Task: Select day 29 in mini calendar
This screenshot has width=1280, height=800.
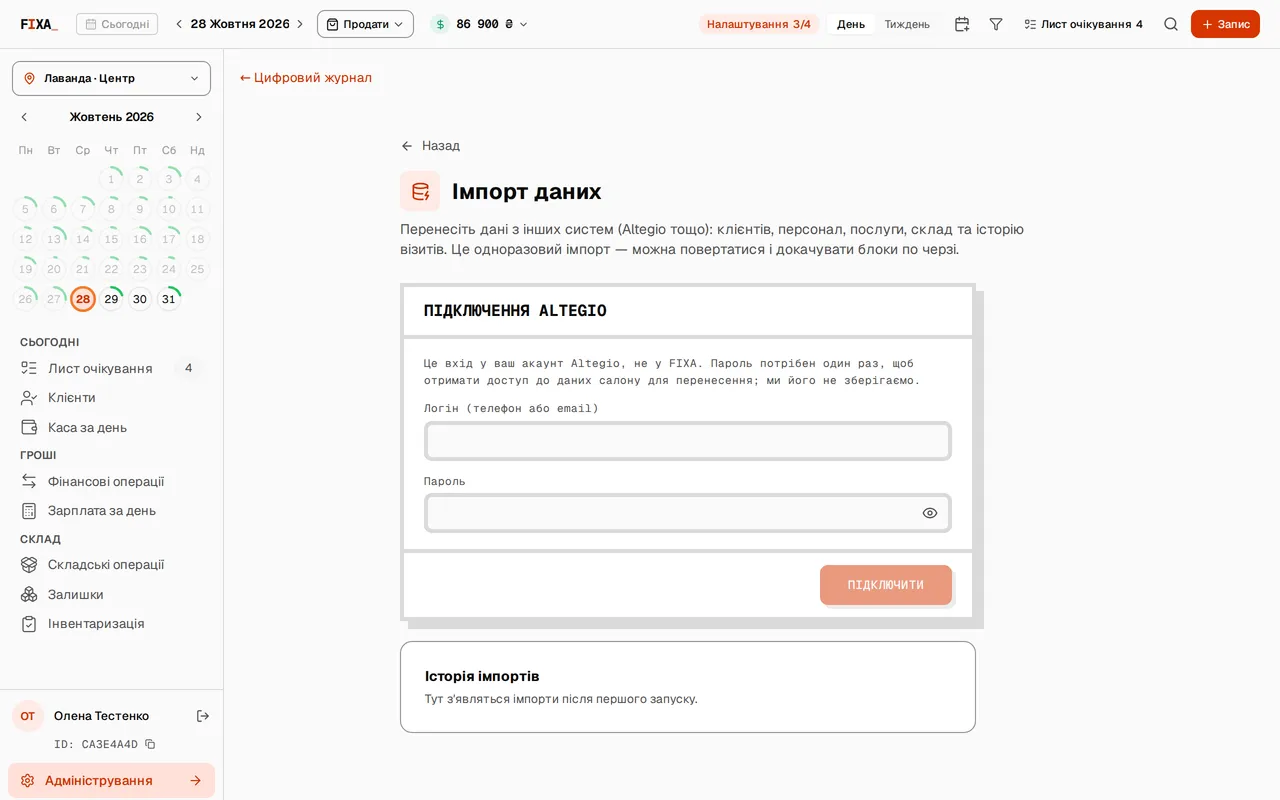Action: pyautogui.click(x=111, y=299)
